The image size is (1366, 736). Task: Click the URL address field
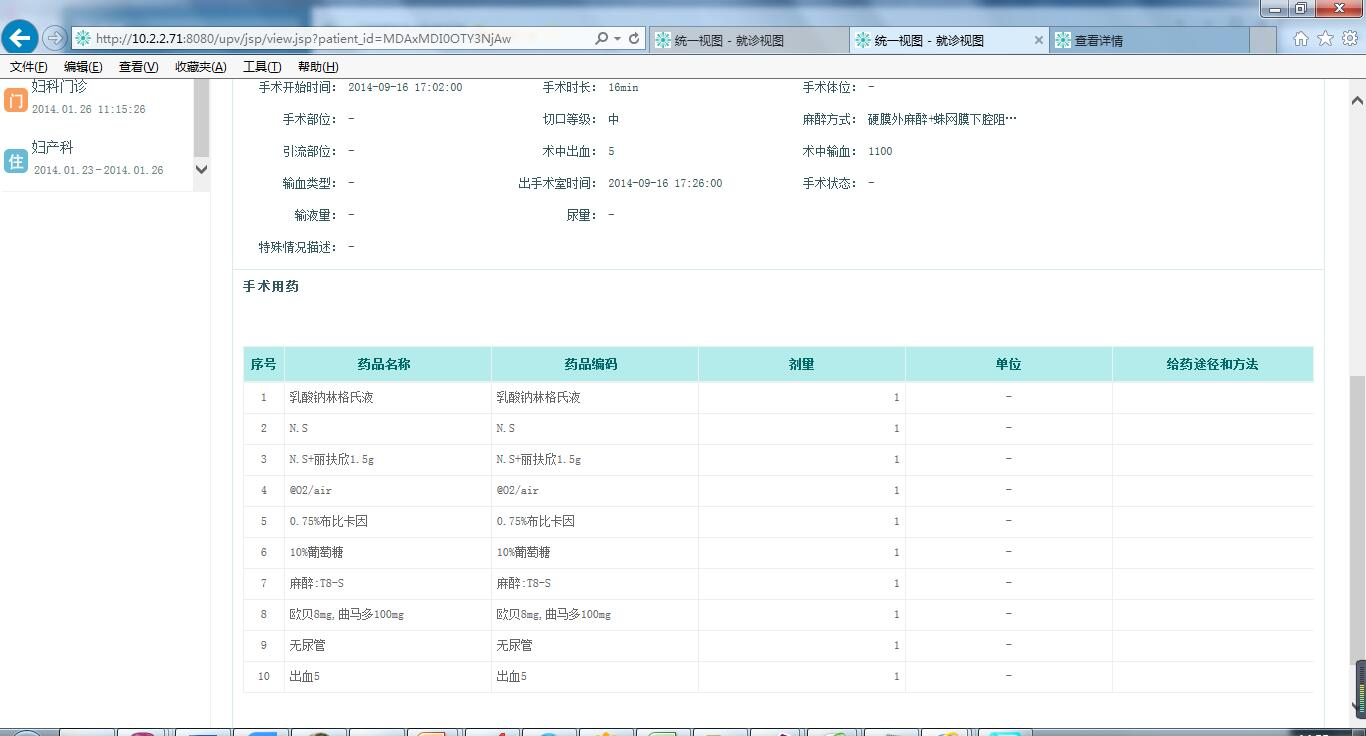pyautogui.click(x=330, y=38)
